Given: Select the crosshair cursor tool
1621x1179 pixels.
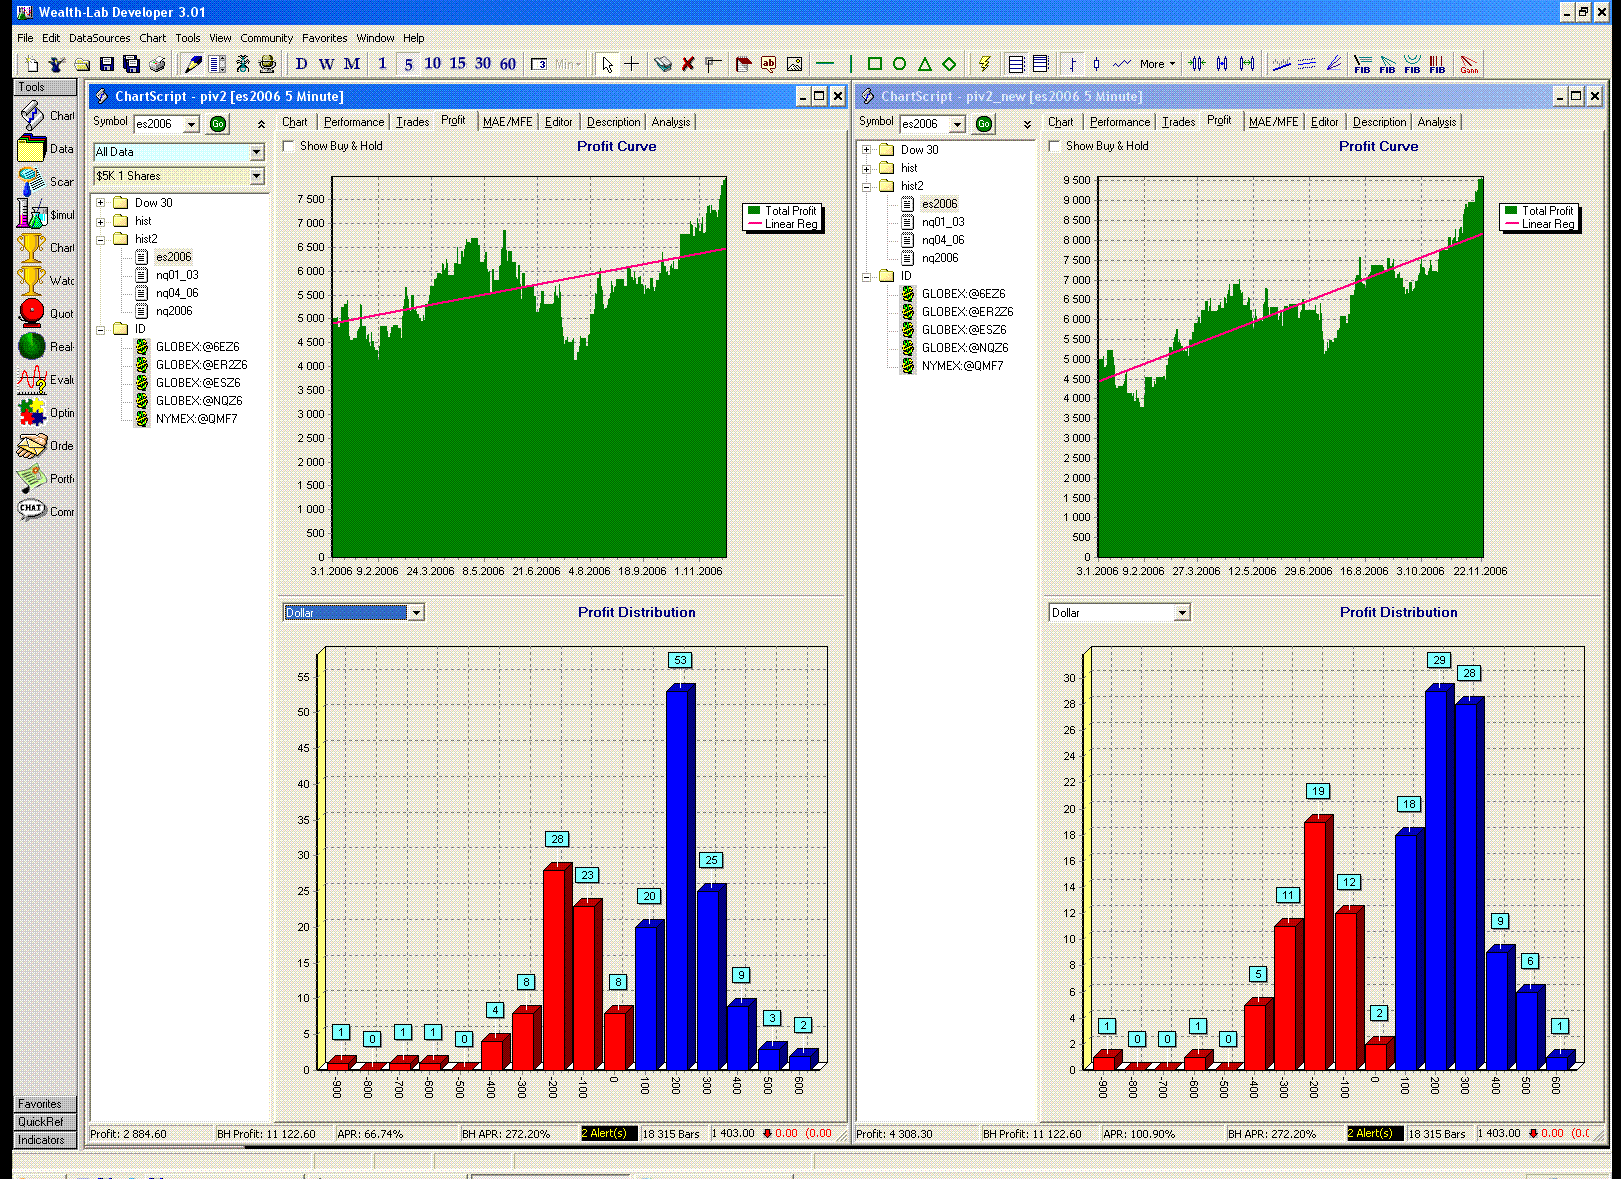Looking at the screenshot, I should (x=632, y=64).
